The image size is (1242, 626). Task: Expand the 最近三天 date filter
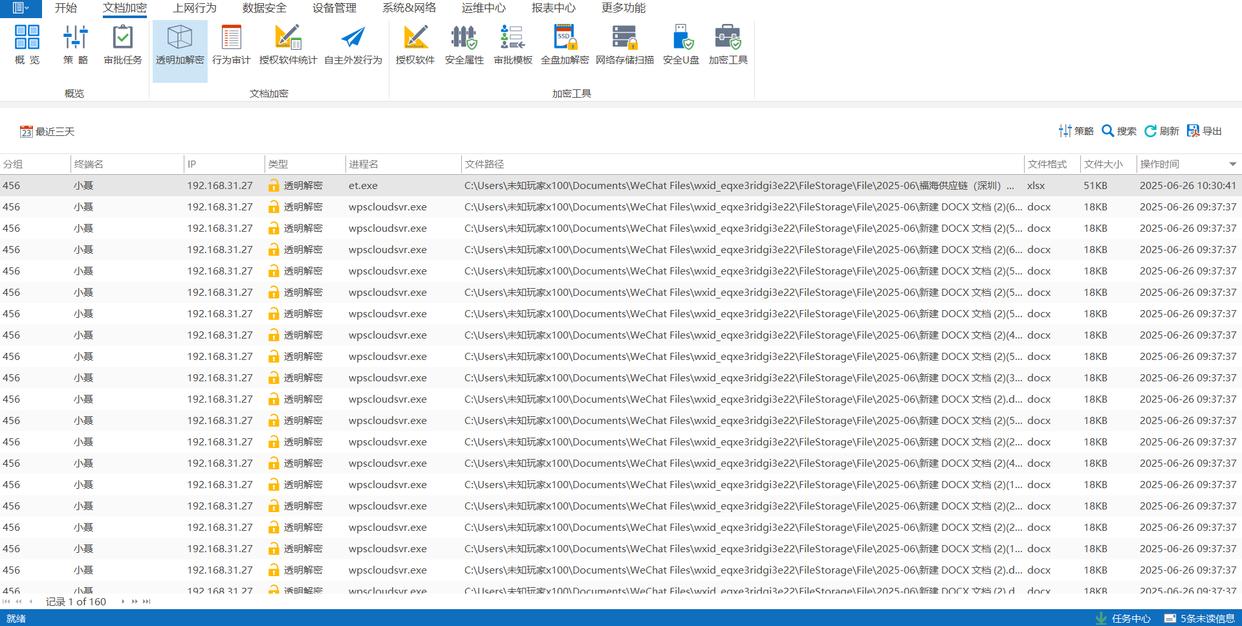pos(47,132)
